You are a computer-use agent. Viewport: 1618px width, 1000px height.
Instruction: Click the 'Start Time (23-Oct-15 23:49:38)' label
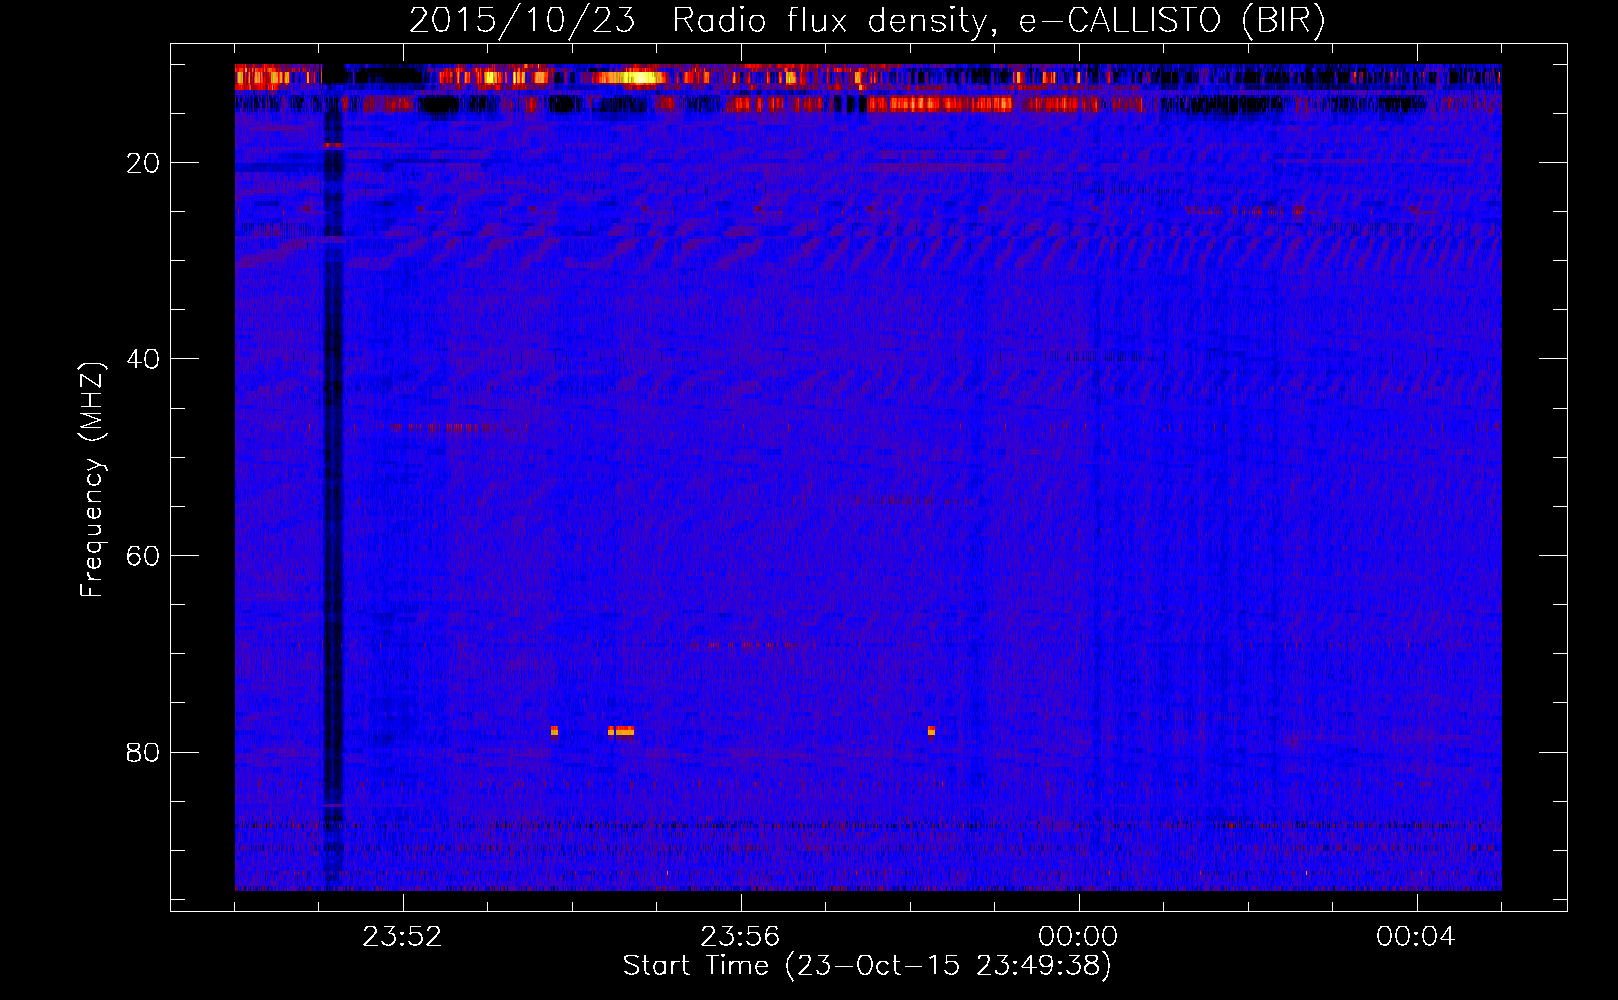click(x=867, y=966)
